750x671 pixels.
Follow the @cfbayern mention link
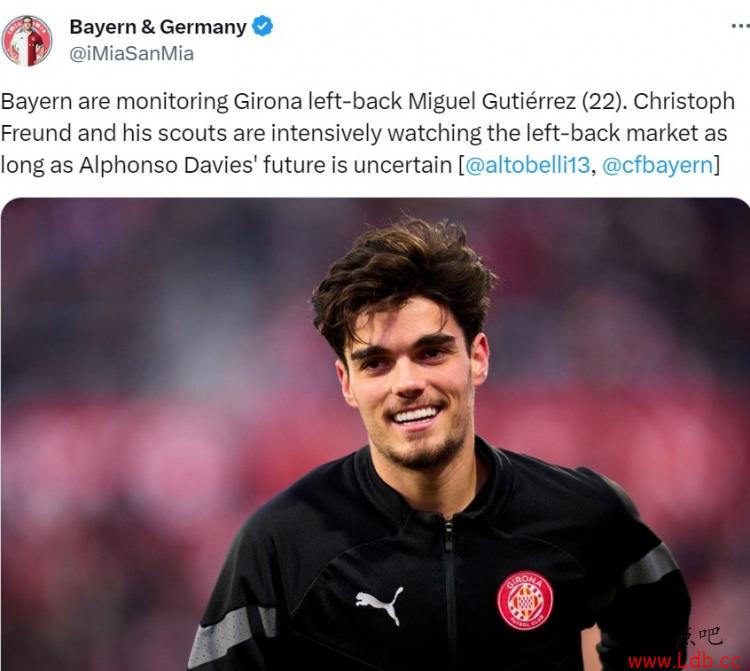tap(658, 165)
